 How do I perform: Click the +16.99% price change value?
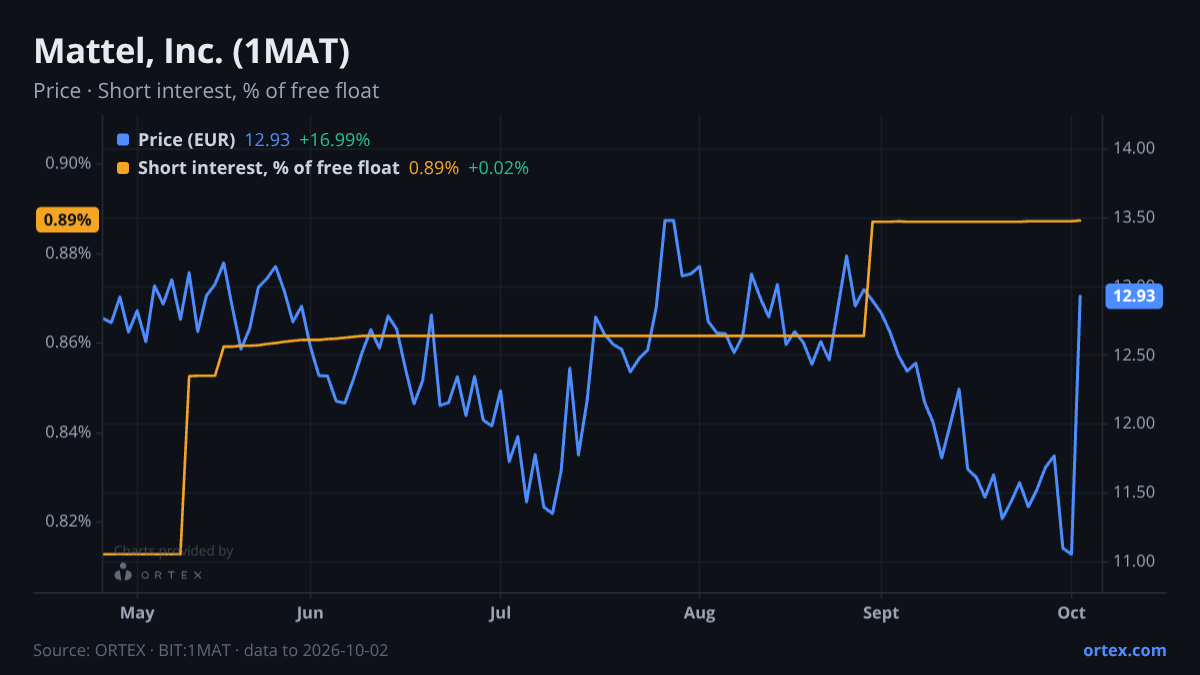(334, 140)
